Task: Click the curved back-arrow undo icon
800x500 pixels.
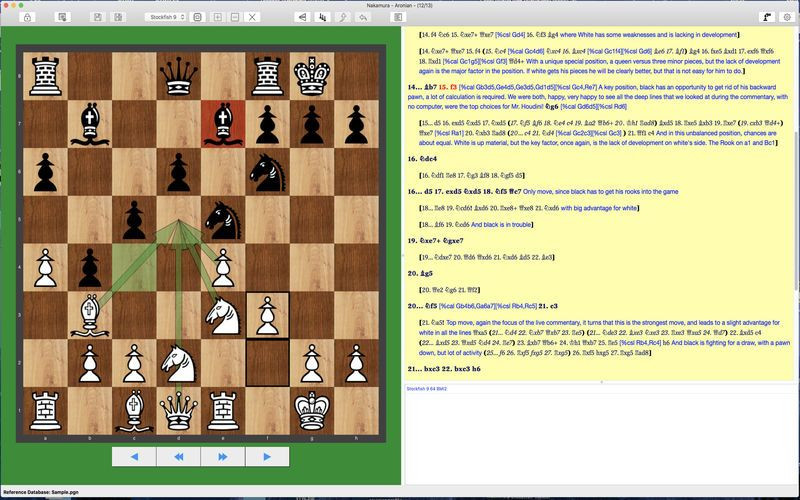Action: coord(363,17)
